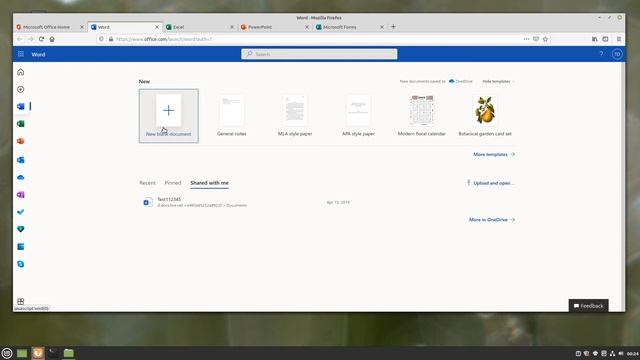Open the Firefox hamburger menu
640x360 pixels.
(x=619, y=39)
